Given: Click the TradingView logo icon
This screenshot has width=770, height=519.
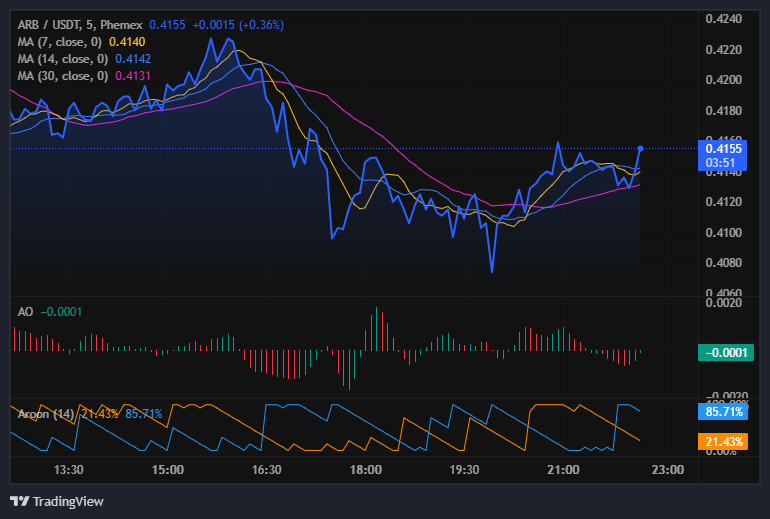Looking at the screenshot, I should [19, 500].
